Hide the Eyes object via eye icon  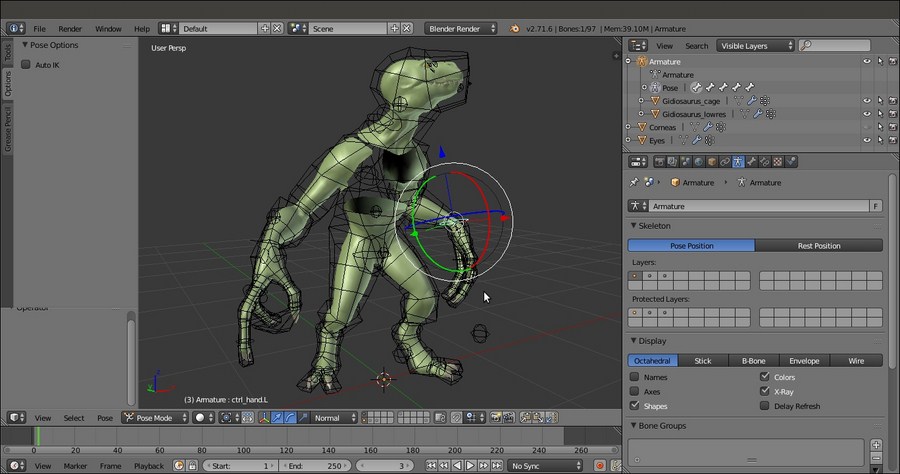point(867,140)
